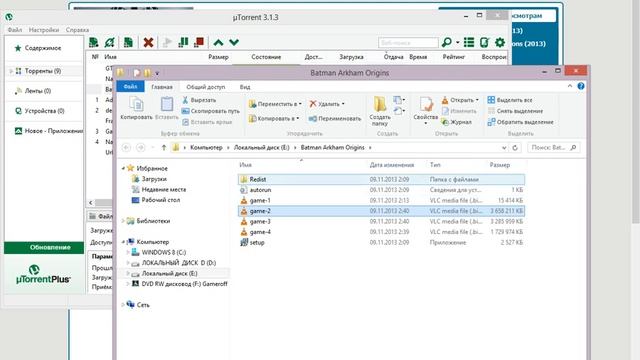Expand the Библиотеки tree node
Viewport: 640px width, 360px height.
tap(123, 221)
